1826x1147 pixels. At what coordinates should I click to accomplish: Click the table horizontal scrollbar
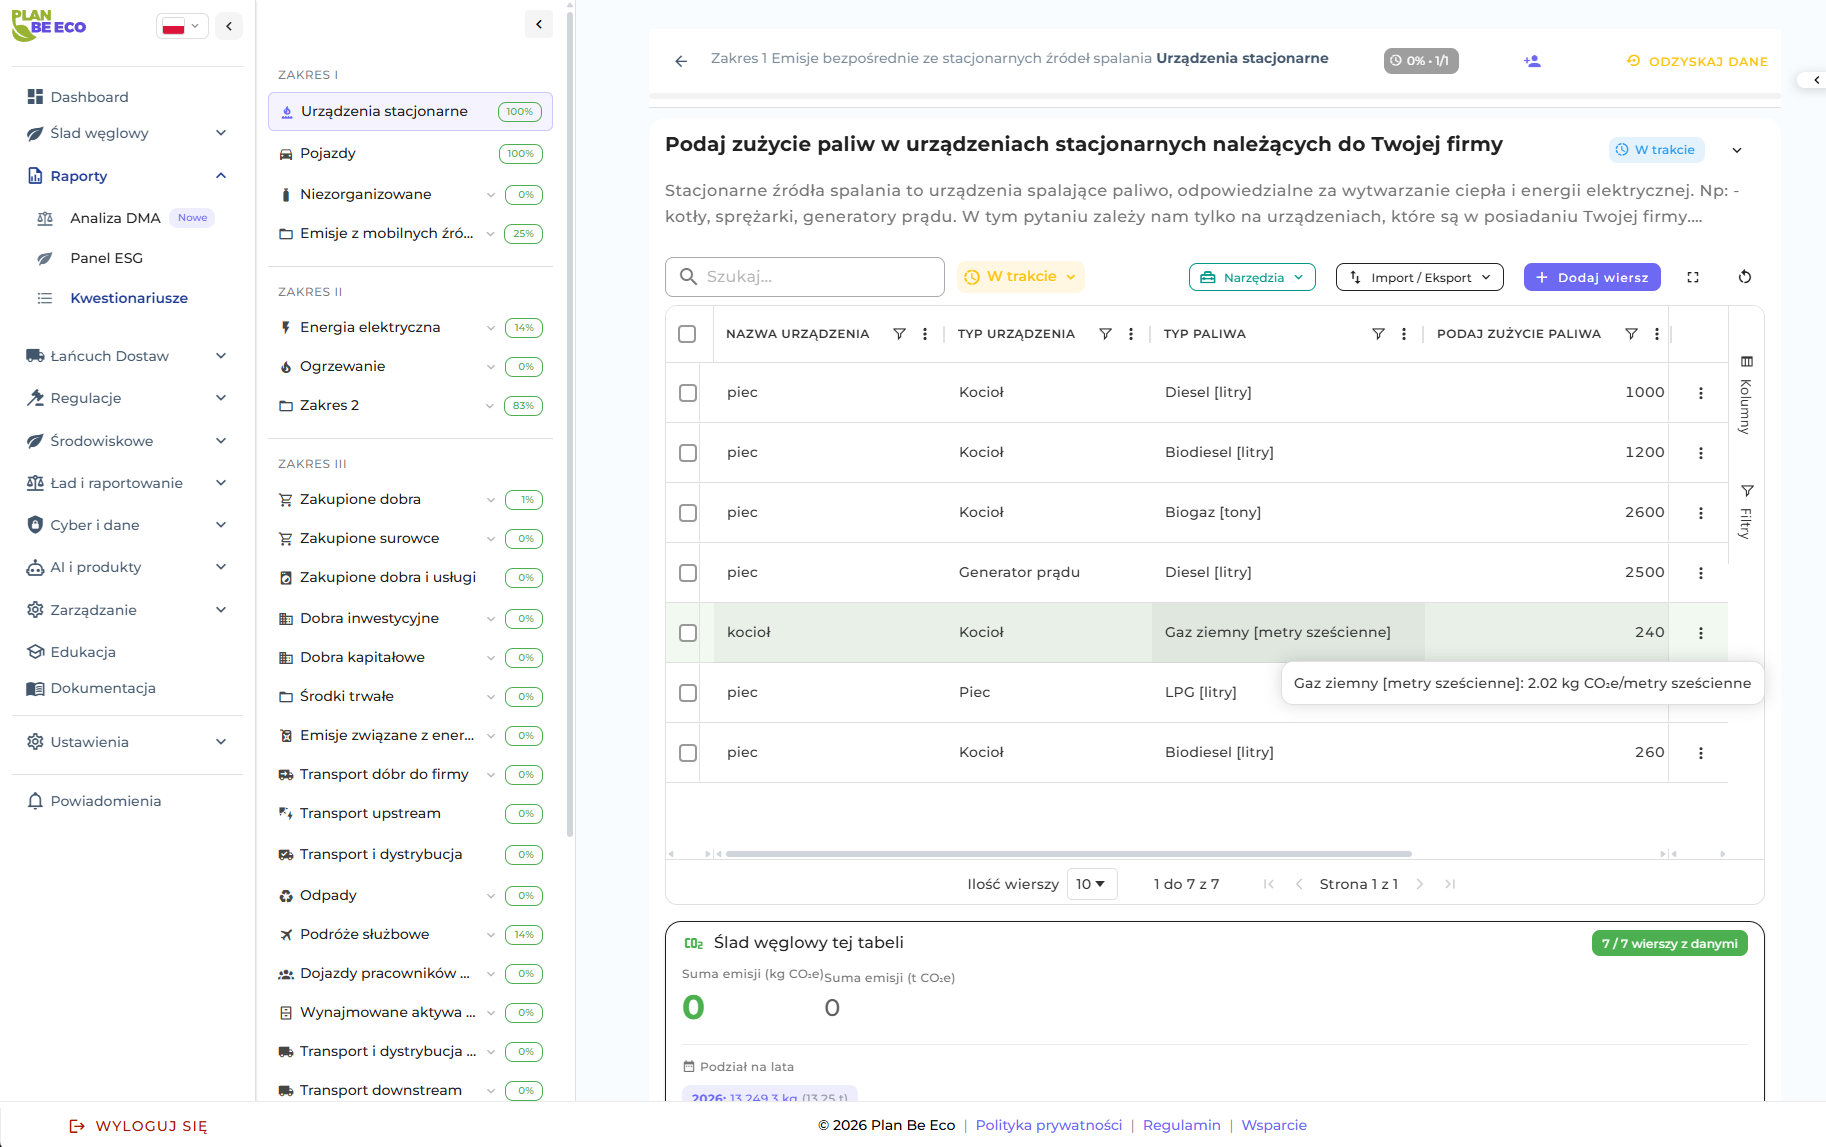(x=1068, y=854)
